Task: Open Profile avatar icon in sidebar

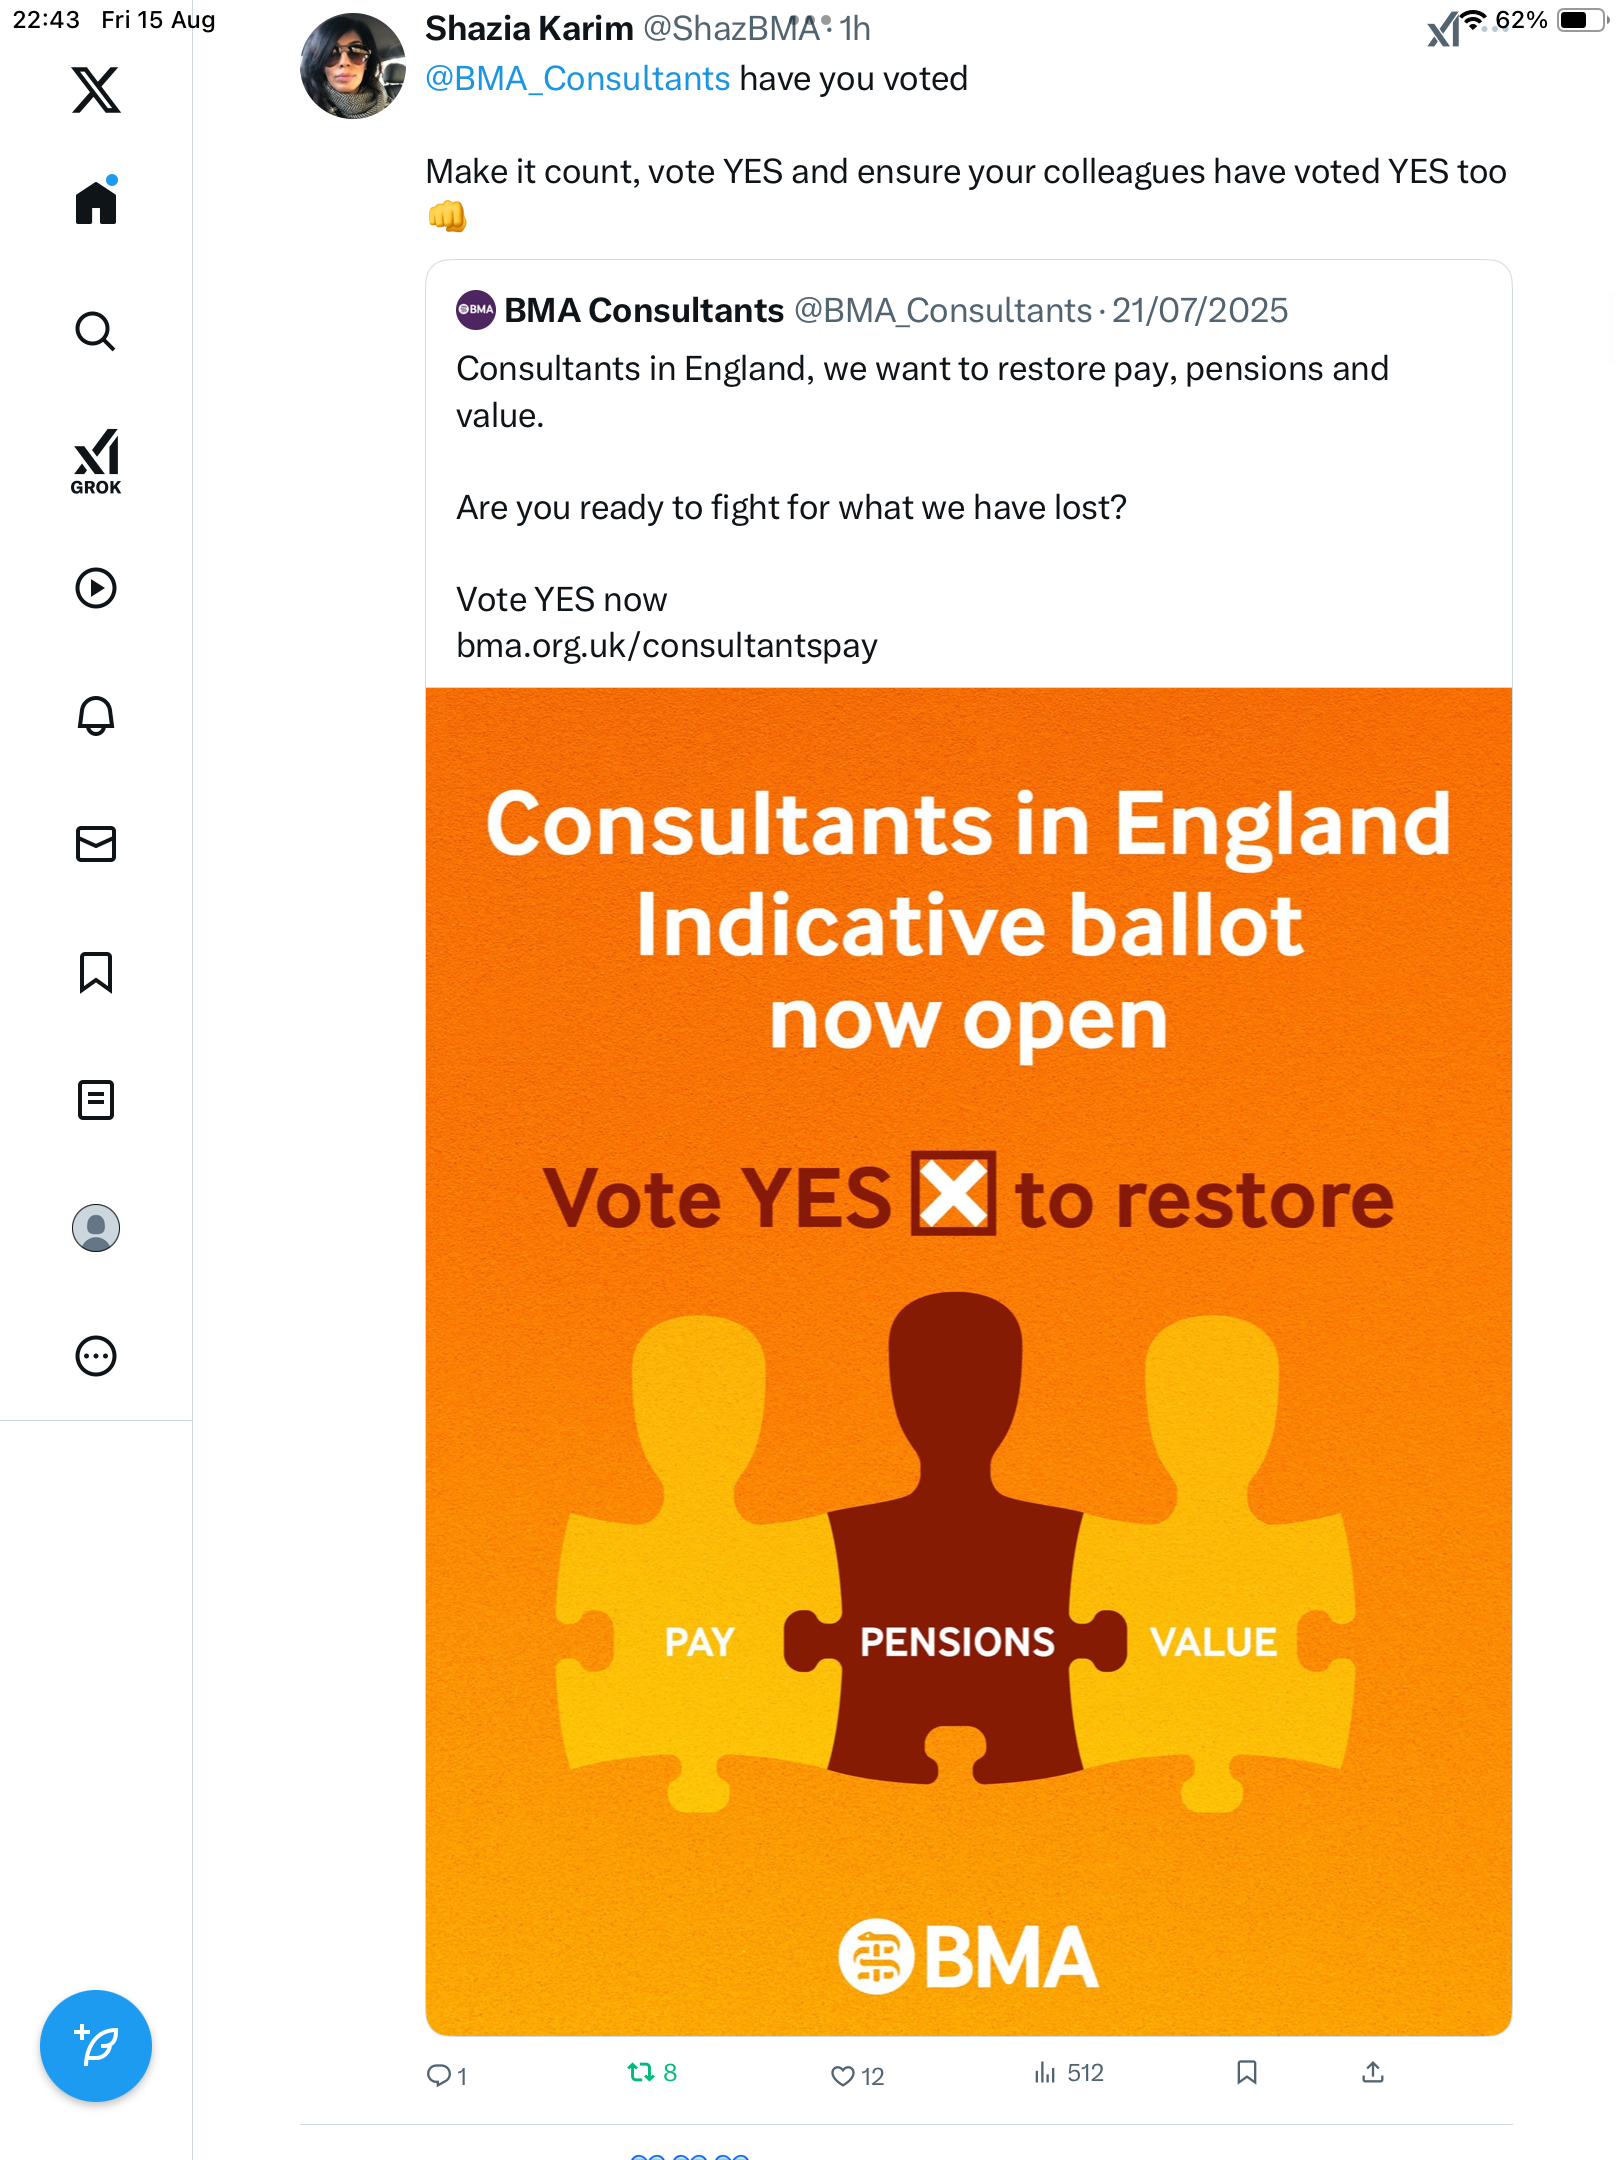Action: pyautogui.click(x=96, y=1228)
